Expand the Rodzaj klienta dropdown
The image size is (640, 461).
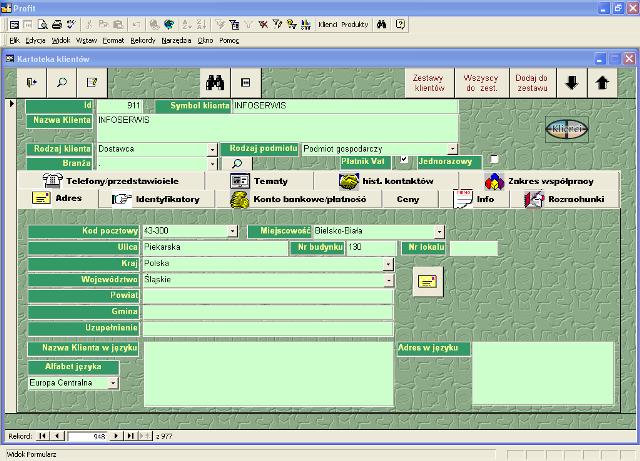tap(212, 149)
